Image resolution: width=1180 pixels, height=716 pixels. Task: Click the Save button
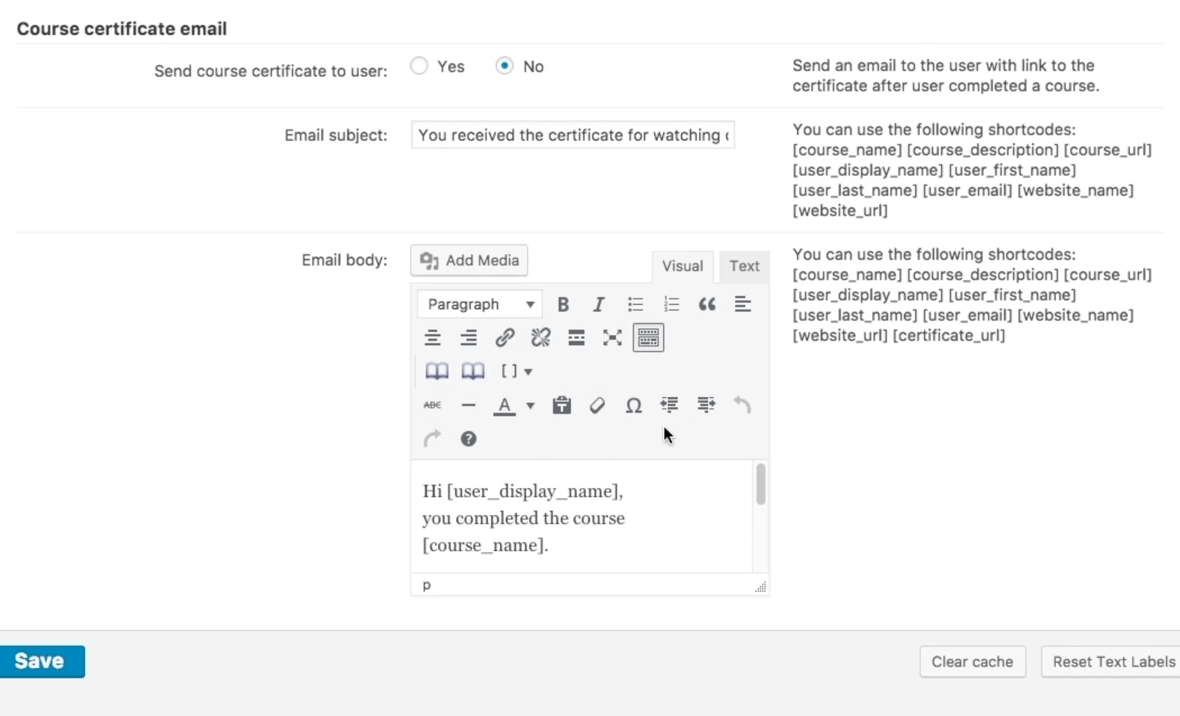40,661
